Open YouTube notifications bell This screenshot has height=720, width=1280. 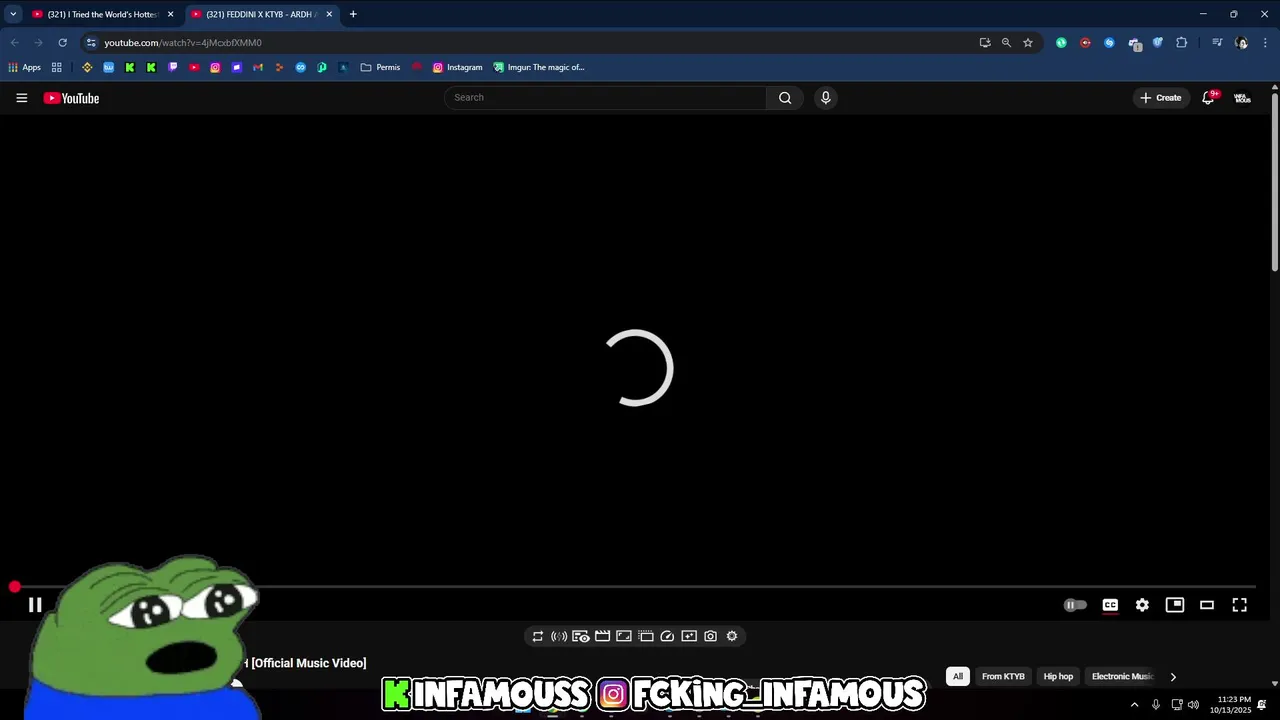(1208, 98)
